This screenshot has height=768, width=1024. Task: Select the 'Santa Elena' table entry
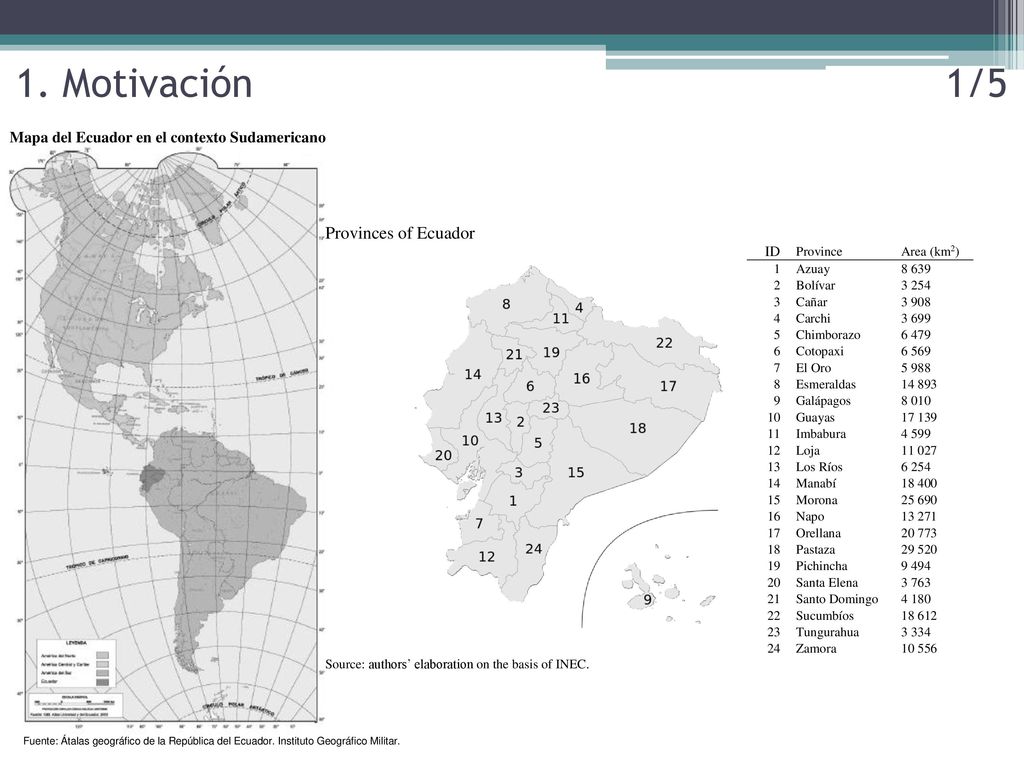[826, 583]
